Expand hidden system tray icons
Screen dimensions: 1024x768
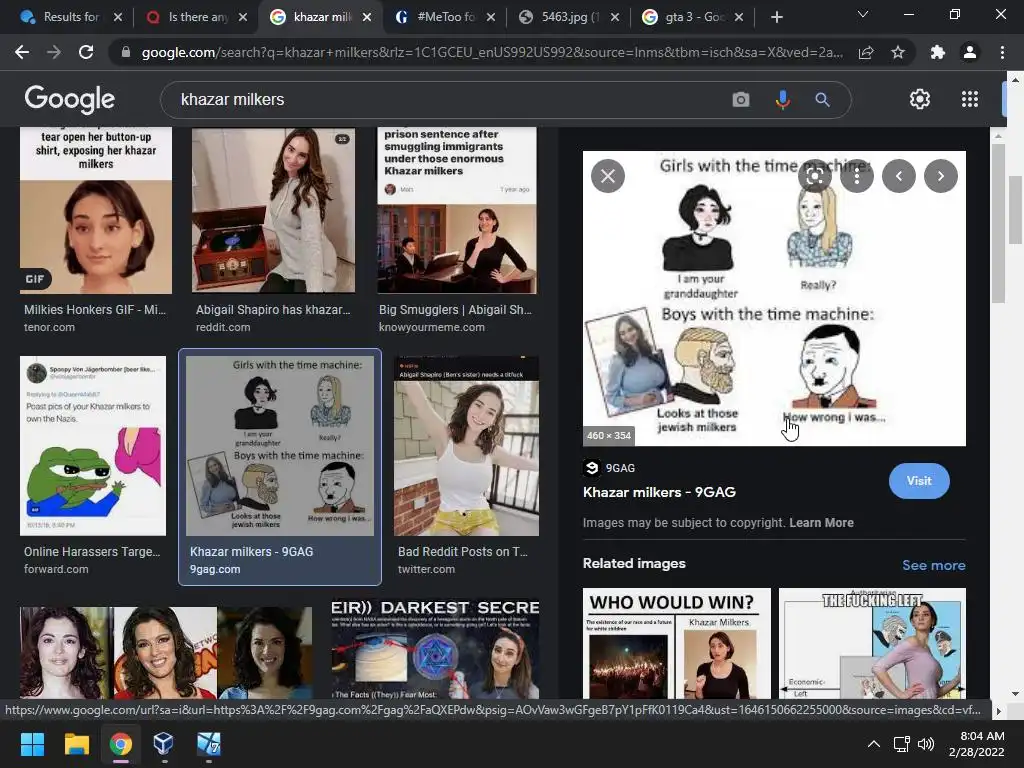tap(874, 744)
